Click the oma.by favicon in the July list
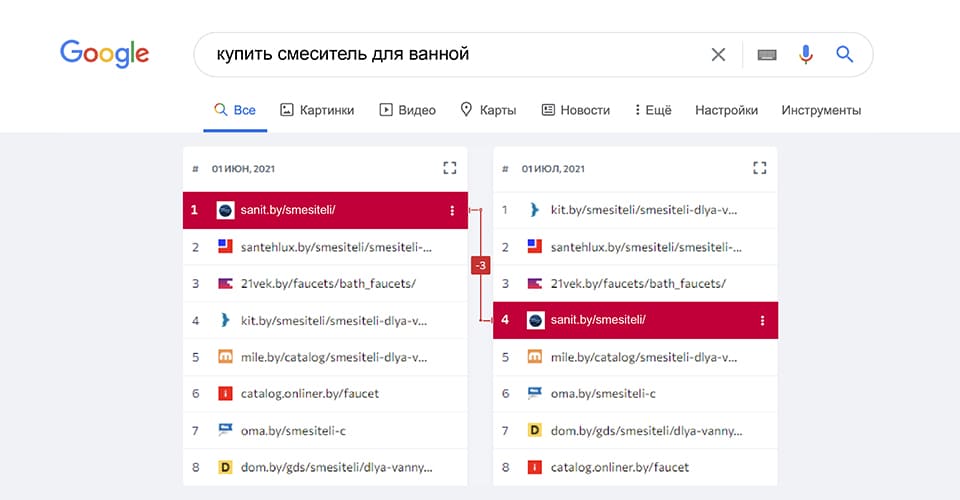This screenshot has height=500, width=960. [x=534, y=394]
